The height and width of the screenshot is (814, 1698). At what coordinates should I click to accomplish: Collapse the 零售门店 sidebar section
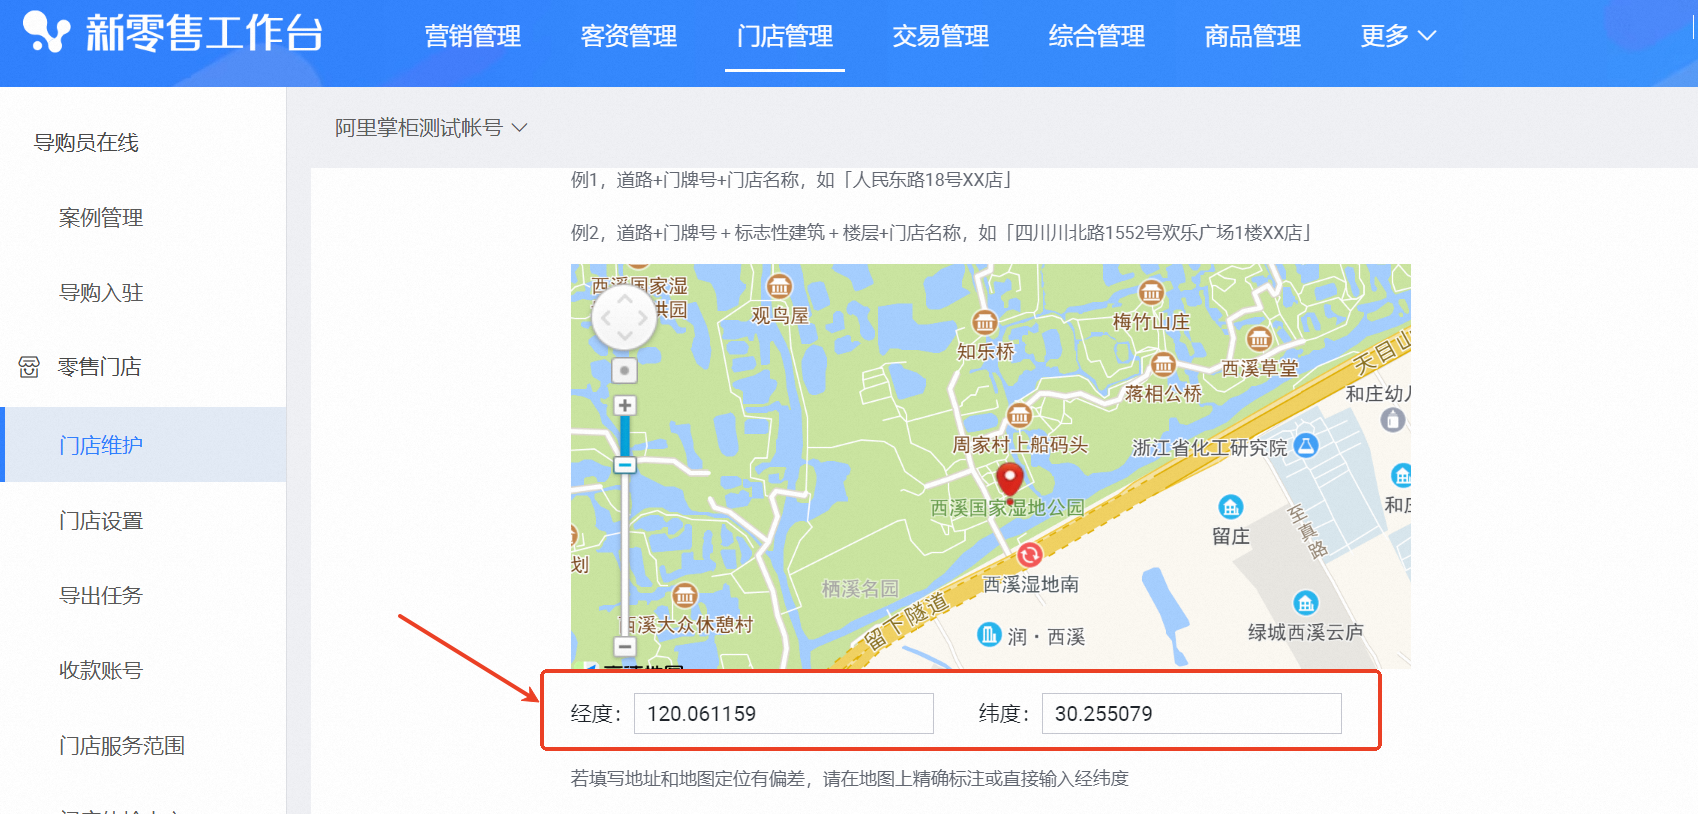pos(99,367)
